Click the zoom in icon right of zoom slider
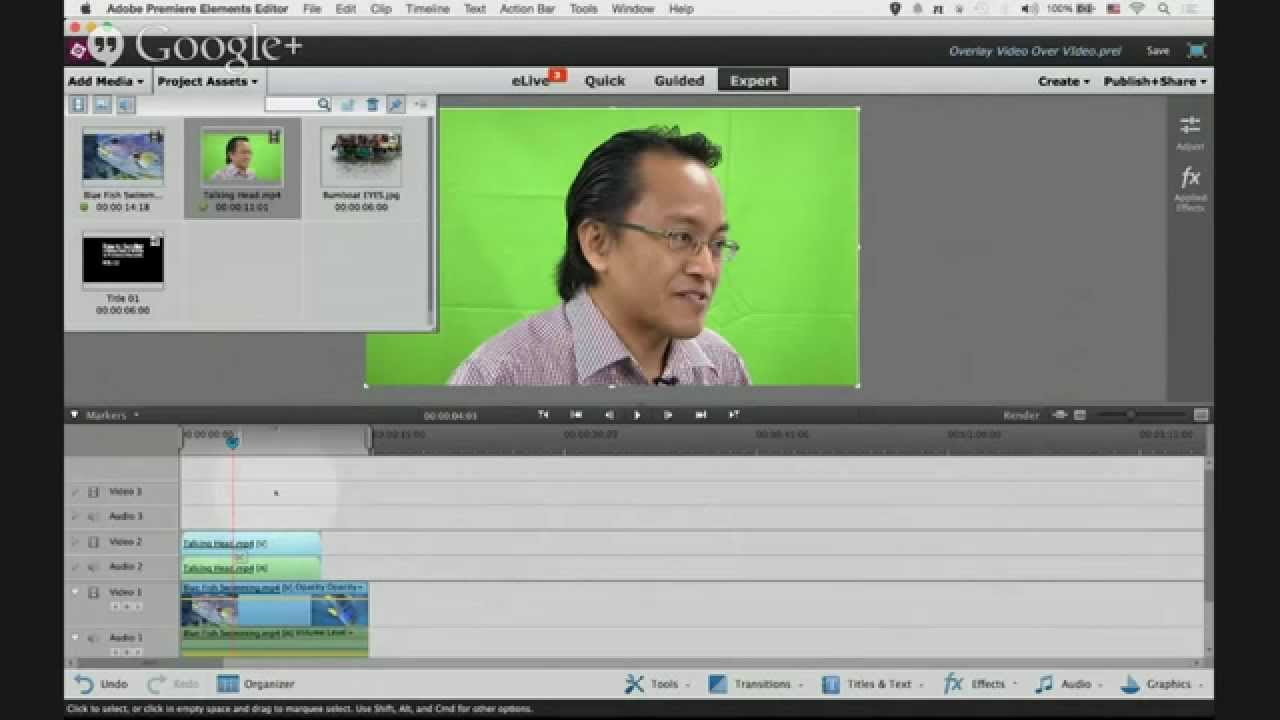Viewport: 1280px width, 720px height. (x=1201, y=415)
